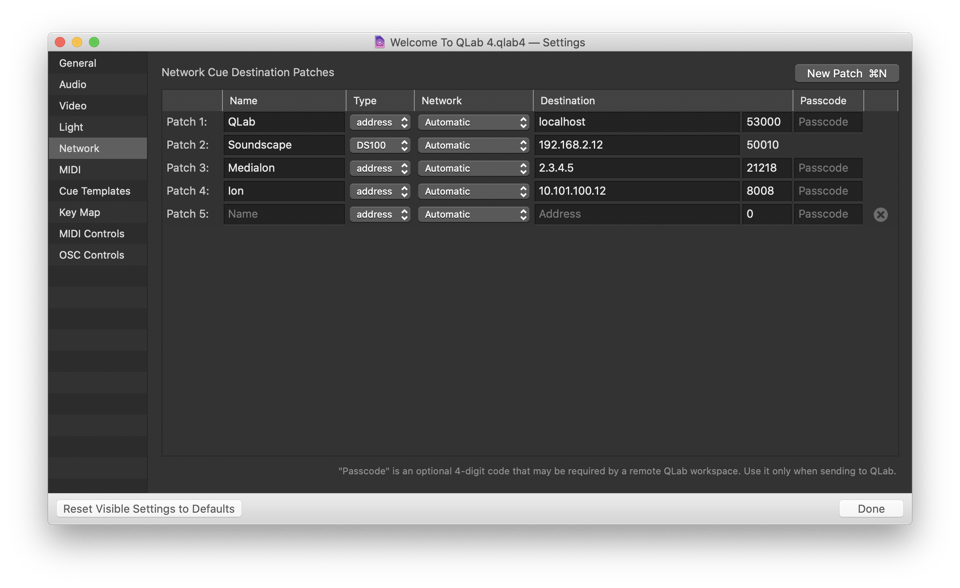The height and width of the screenshot is (588, 960).
Task: Click the Patch 5 Name field
Action: pos(284,214)
